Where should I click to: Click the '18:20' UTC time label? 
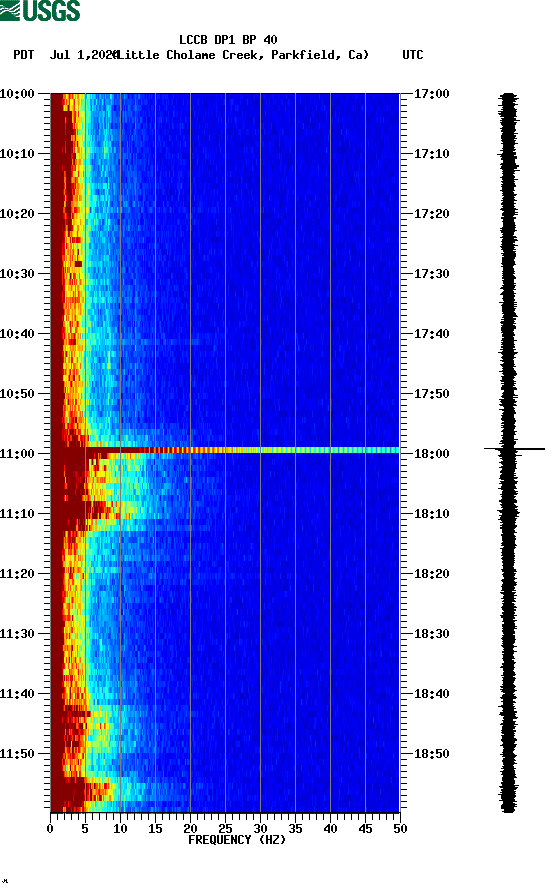(x=431, y=573)
